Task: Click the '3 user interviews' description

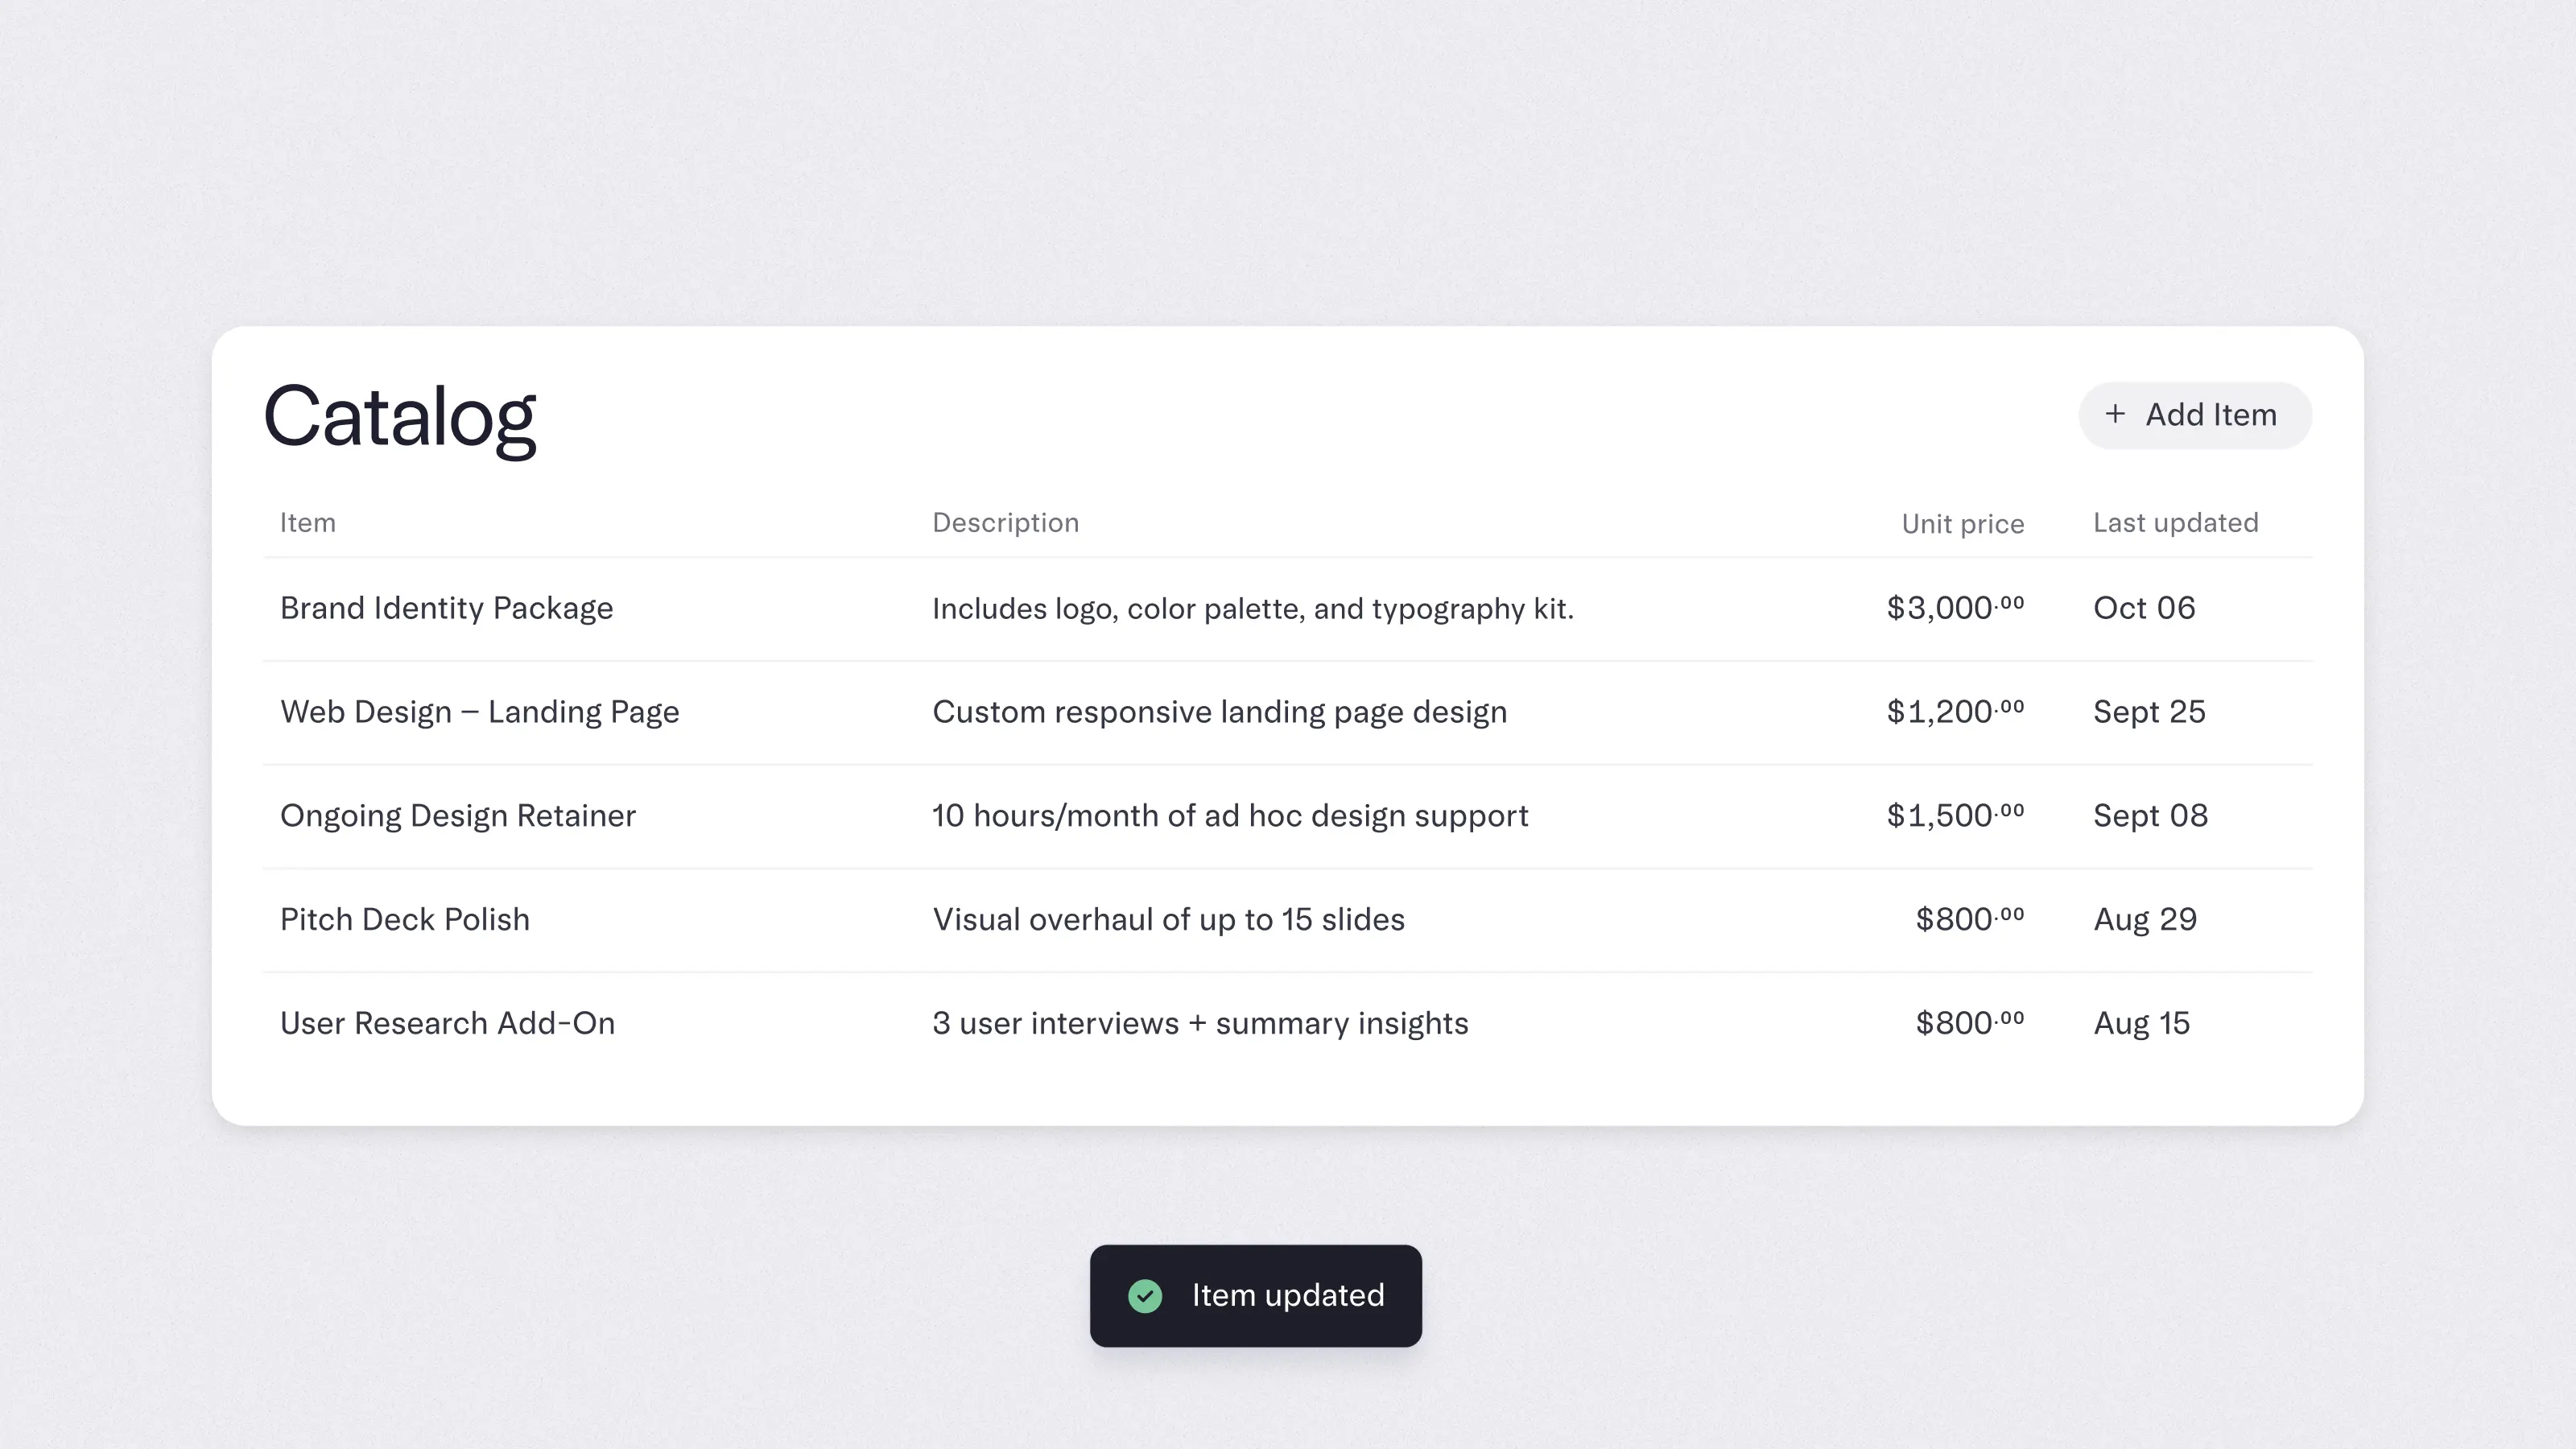Action: click(x=1200, y=1024)
